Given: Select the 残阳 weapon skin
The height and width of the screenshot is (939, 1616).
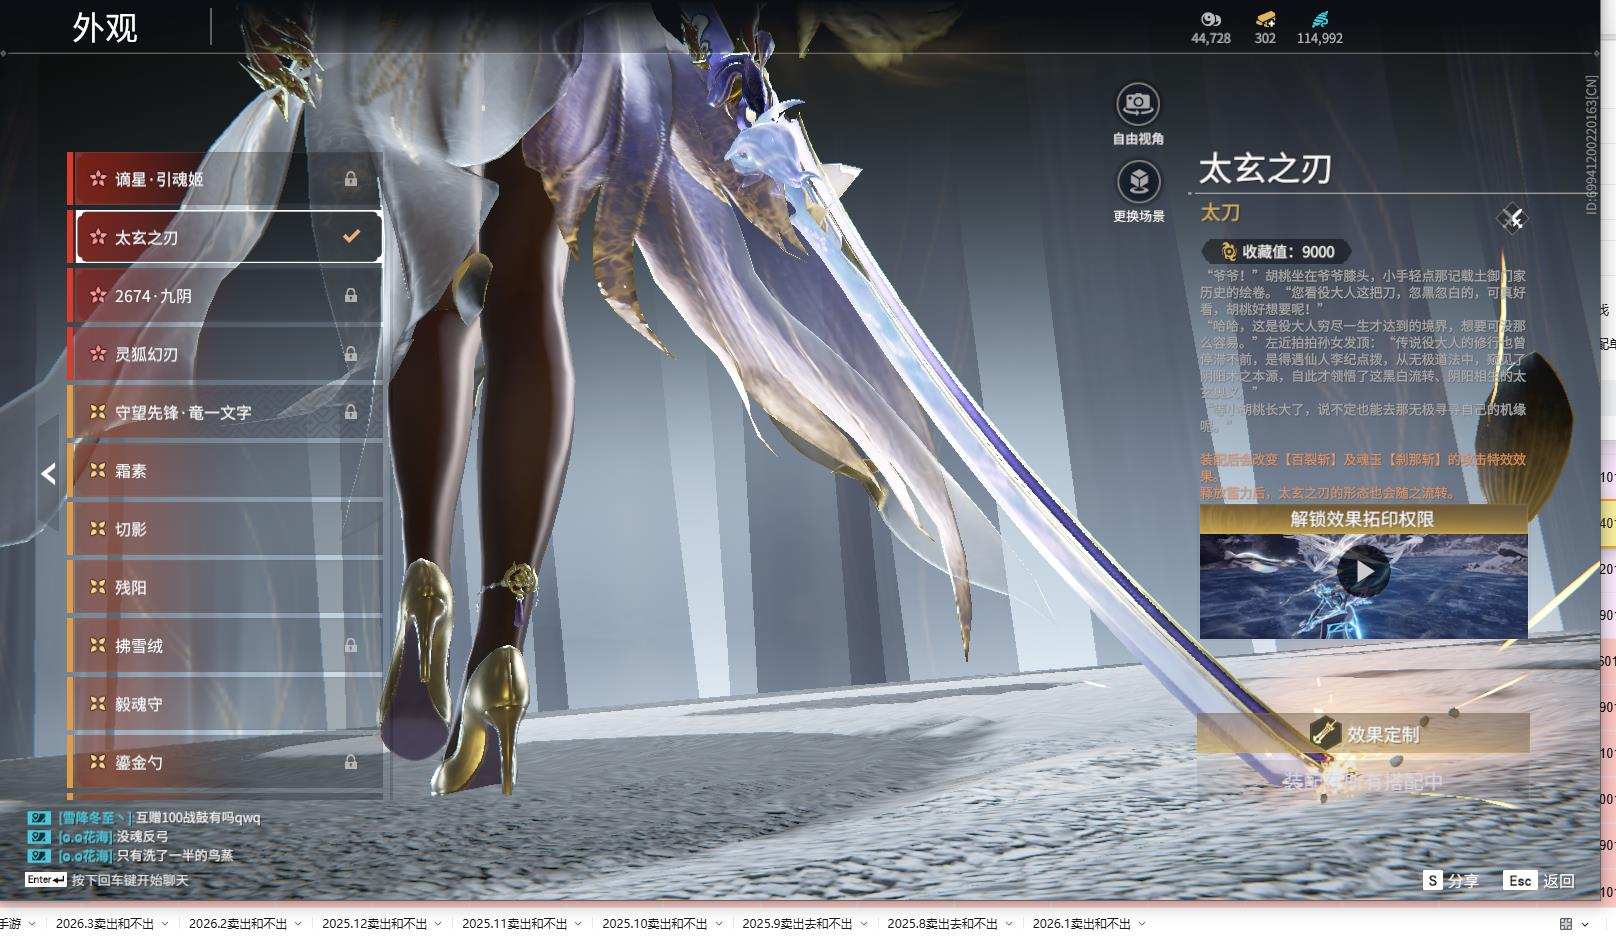Looking at the screenshot, I should click(x=225, y=588).
